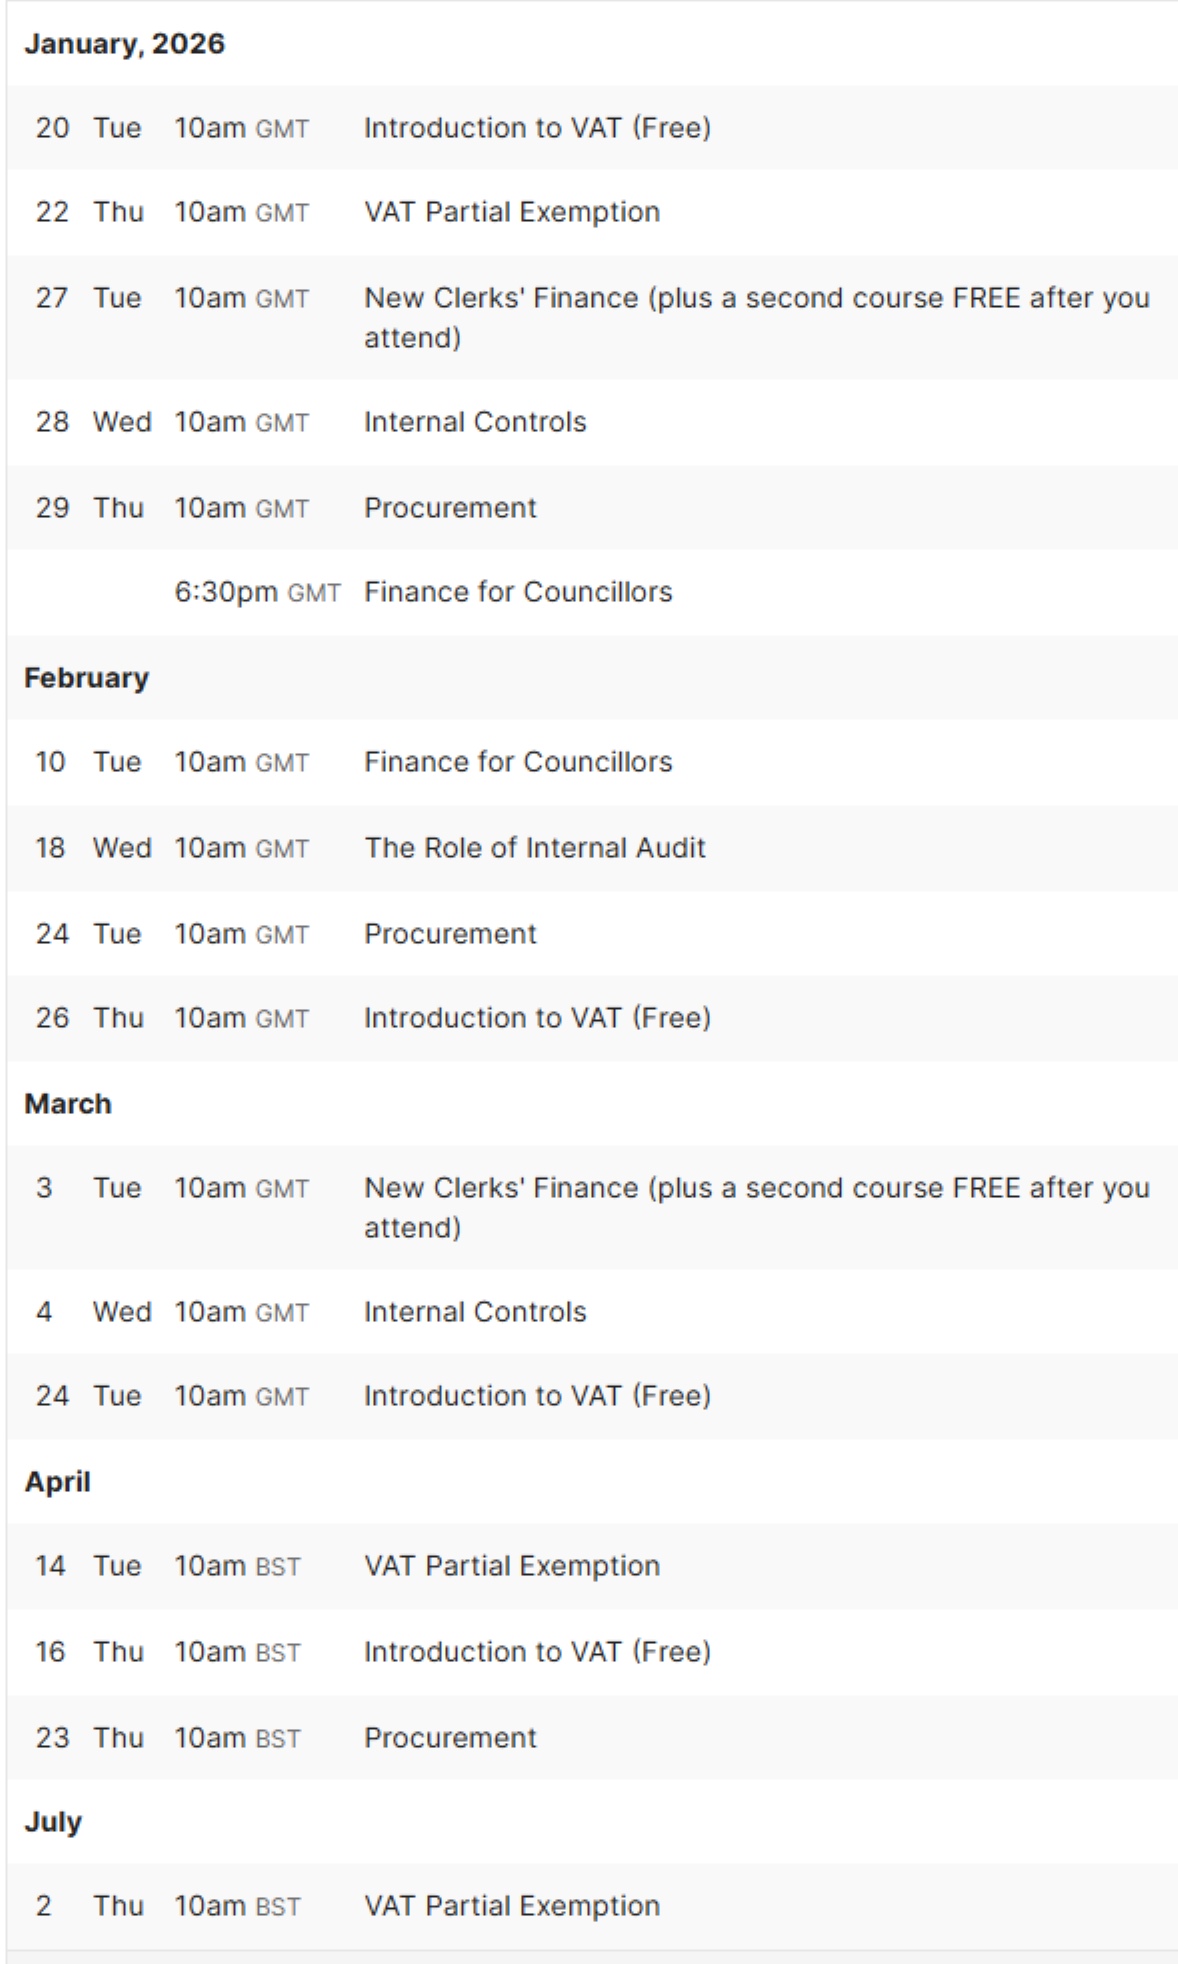Click The Role of Internal Audit course
Viewport: 1178px width, 1964px height.
click(534, 848)
